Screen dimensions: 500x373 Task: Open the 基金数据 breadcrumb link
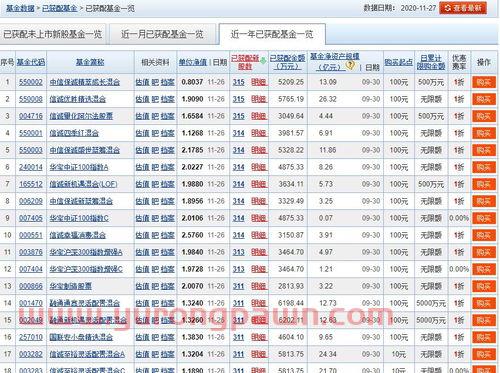pos(20,8)
